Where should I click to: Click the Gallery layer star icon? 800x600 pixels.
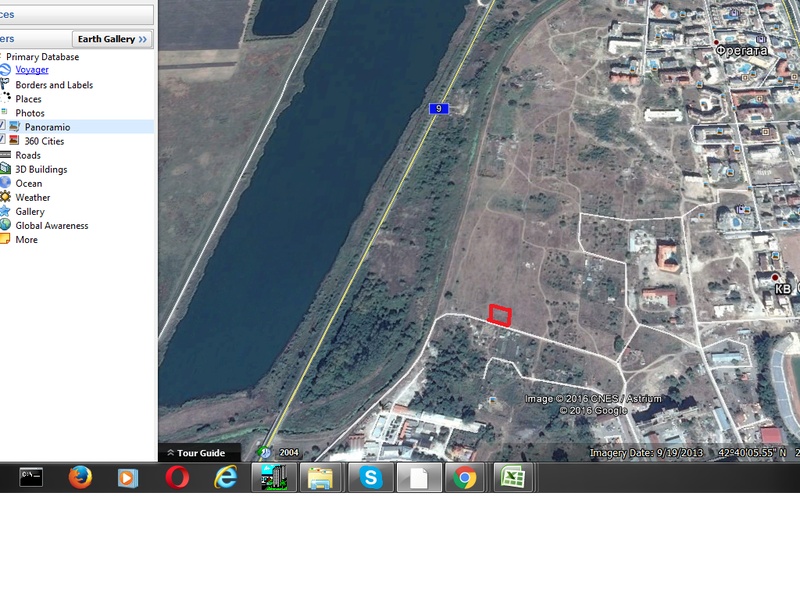(6, 211)
